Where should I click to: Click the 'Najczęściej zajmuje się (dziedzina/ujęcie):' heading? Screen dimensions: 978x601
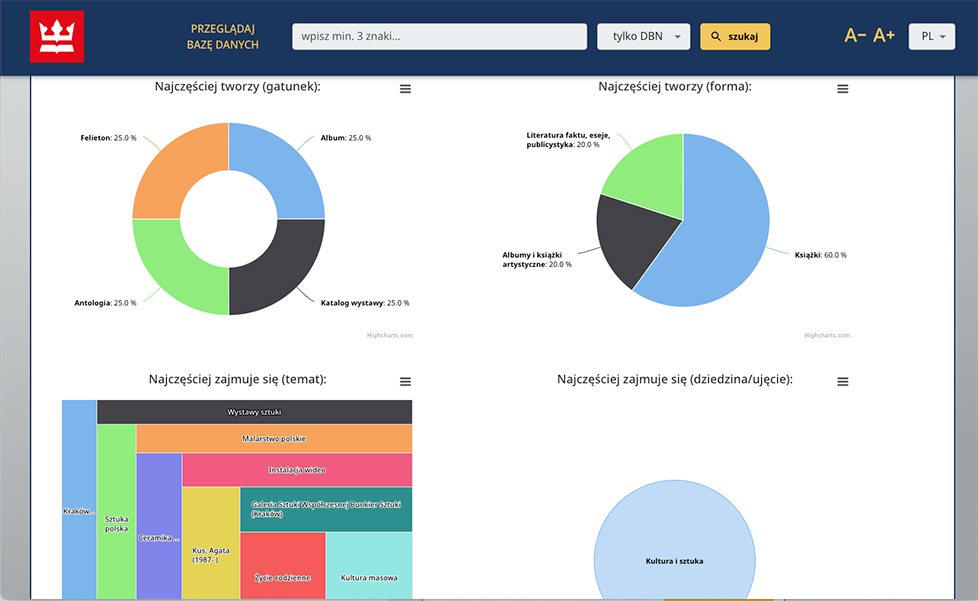pos(675,379)
